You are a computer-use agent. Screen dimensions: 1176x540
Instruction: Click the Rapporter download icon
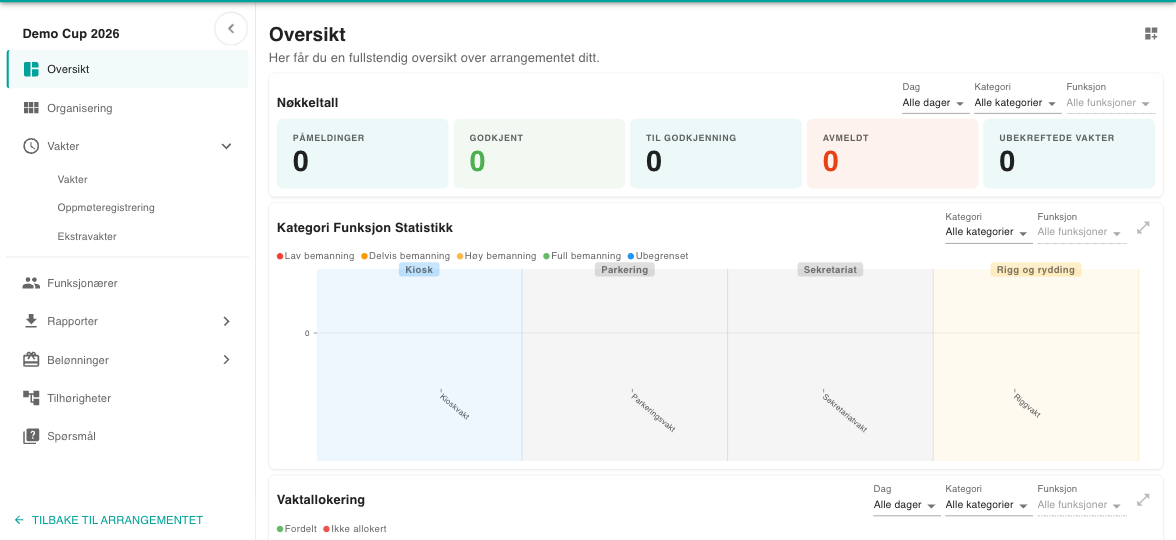(31, 321)
